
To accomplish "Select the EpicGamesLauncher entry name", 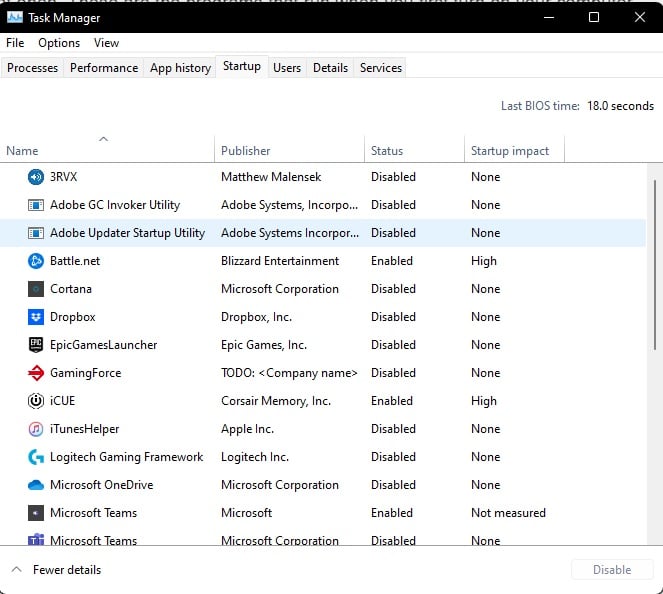I will coord(104,345).
